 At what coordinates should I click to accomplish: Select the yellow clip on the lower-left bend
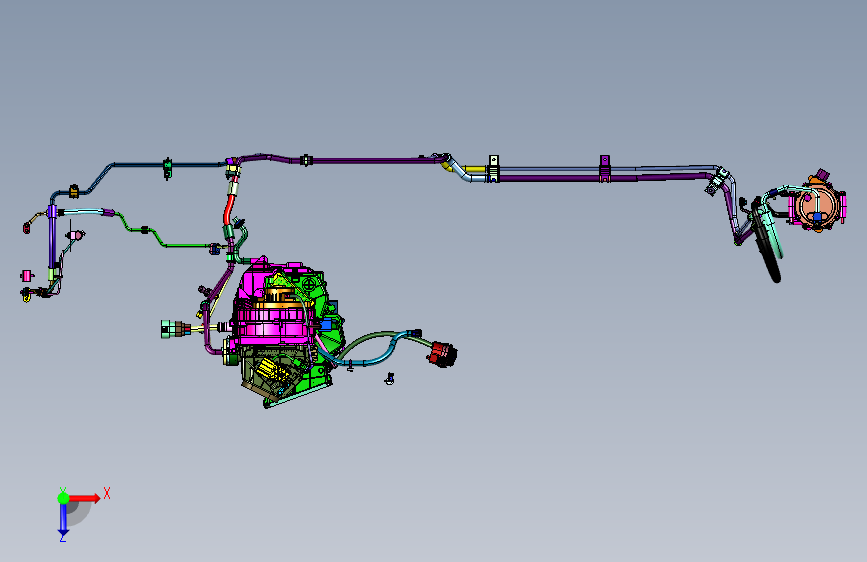[x=74, y=192]
